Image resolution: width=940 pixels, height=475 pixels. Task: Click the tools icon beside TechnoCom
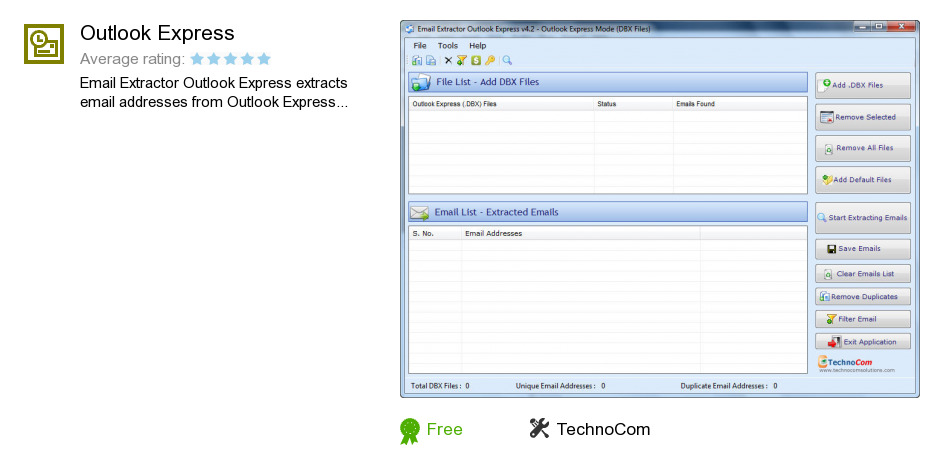tap(539, 428)
